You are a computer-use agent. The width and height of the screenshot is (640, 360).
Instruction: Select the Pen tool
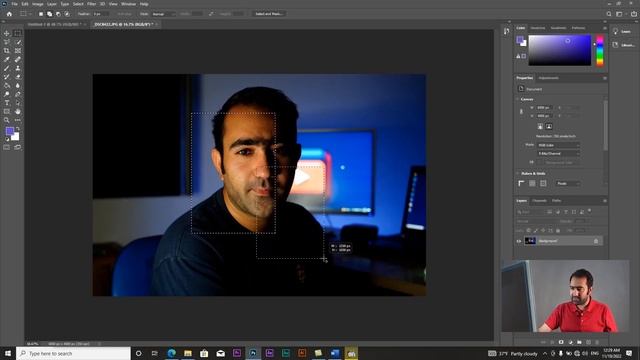pos(18,94)
